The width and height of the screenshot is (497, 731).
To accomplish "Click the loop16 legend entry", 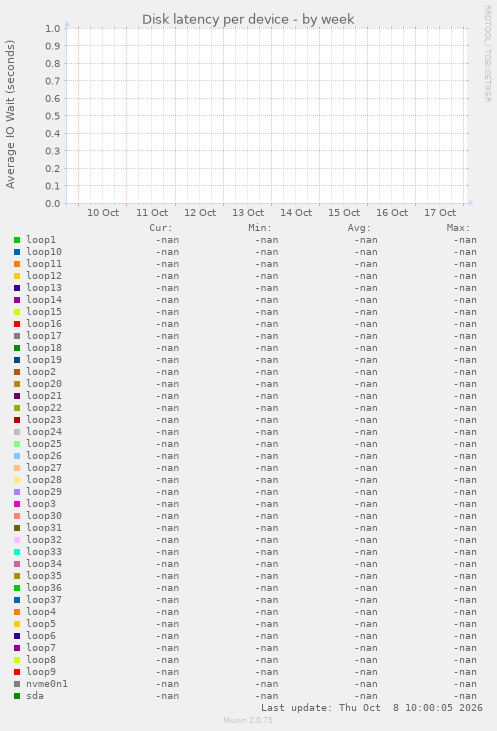I will tap(44, 324).
